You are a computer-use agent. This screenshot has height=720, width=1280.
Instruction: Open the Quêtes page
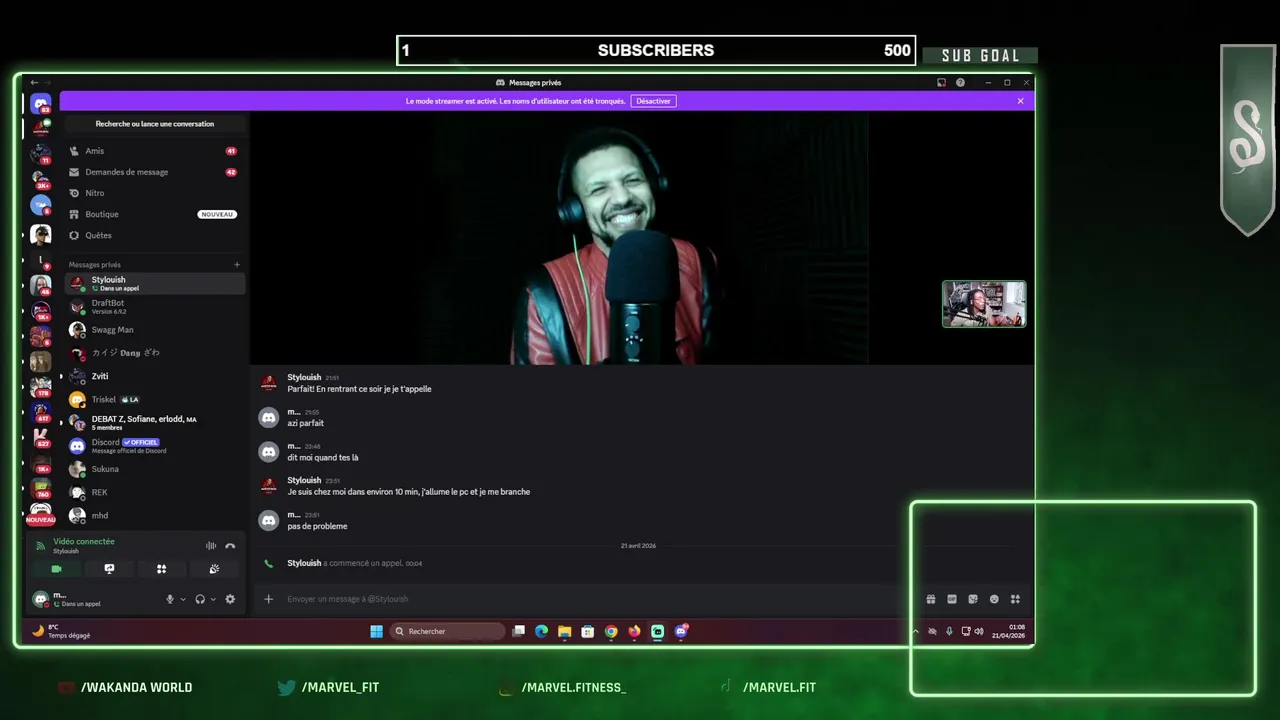point(154,235)
